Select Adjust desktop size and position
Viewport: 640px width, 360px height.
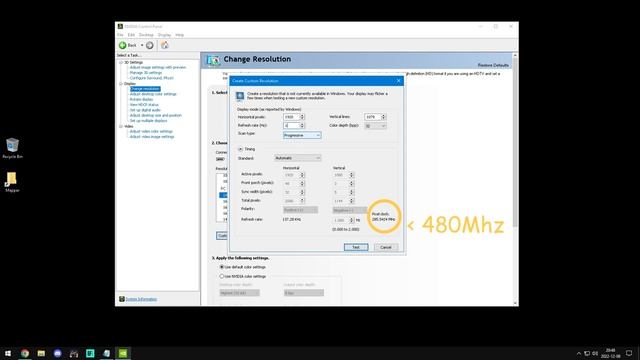(156, 116)
